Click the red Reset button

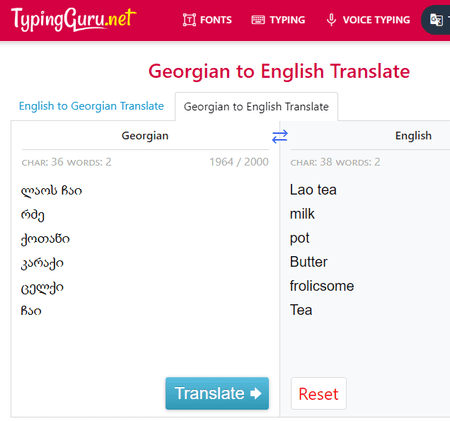pyautogui.click(x=319, y=394)
